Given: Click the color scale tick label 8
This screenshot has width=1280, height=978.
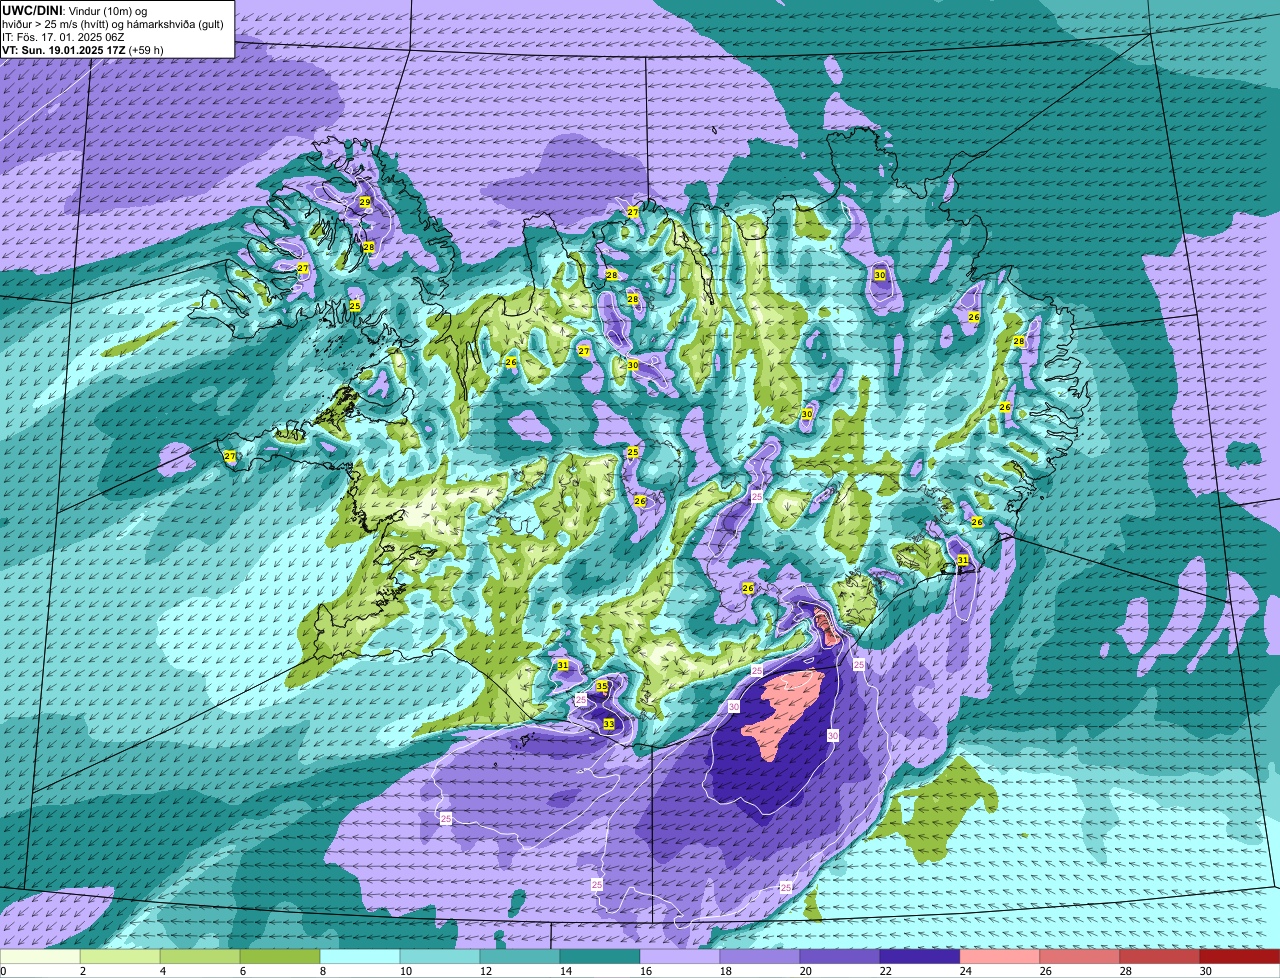Looking at the screenshot, I should click(x=323, y=971).
